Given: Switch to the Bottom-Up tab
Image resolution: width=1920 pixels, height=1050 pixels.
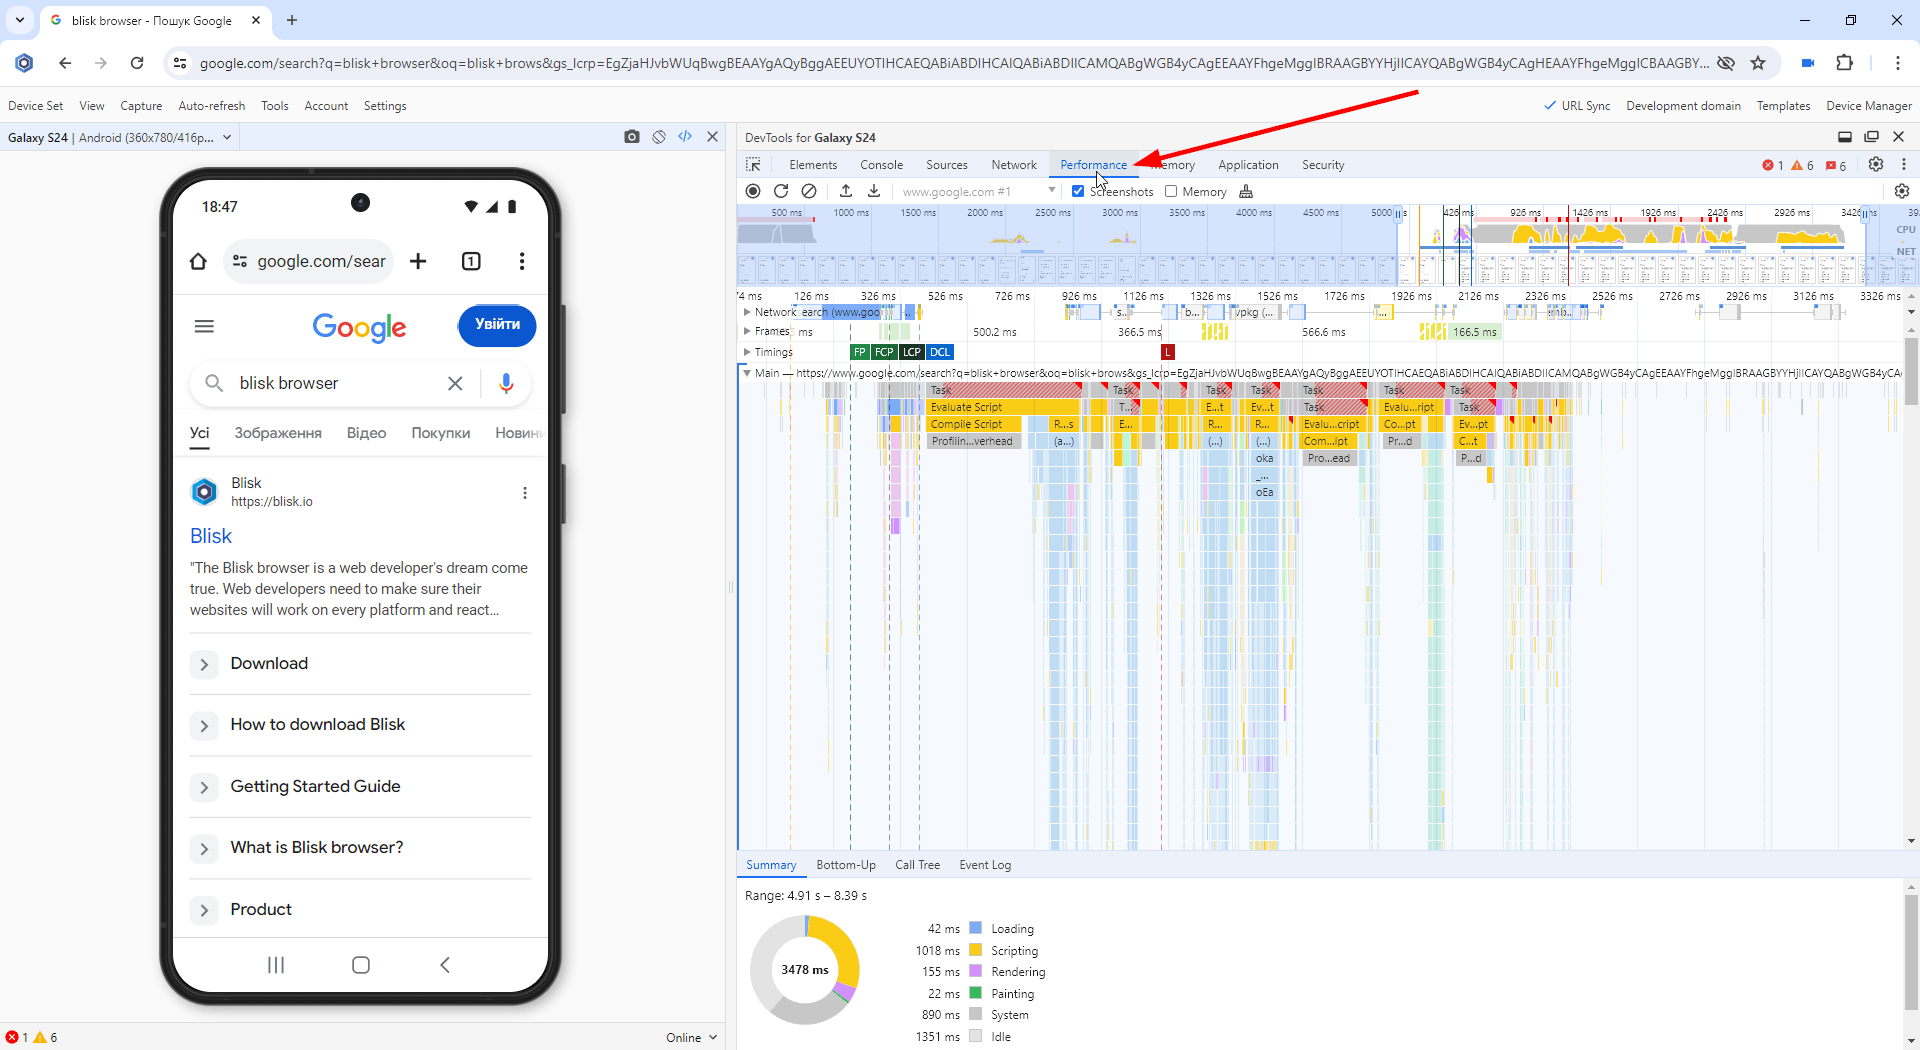Looking at the screenshot, I should click(845, 865).
